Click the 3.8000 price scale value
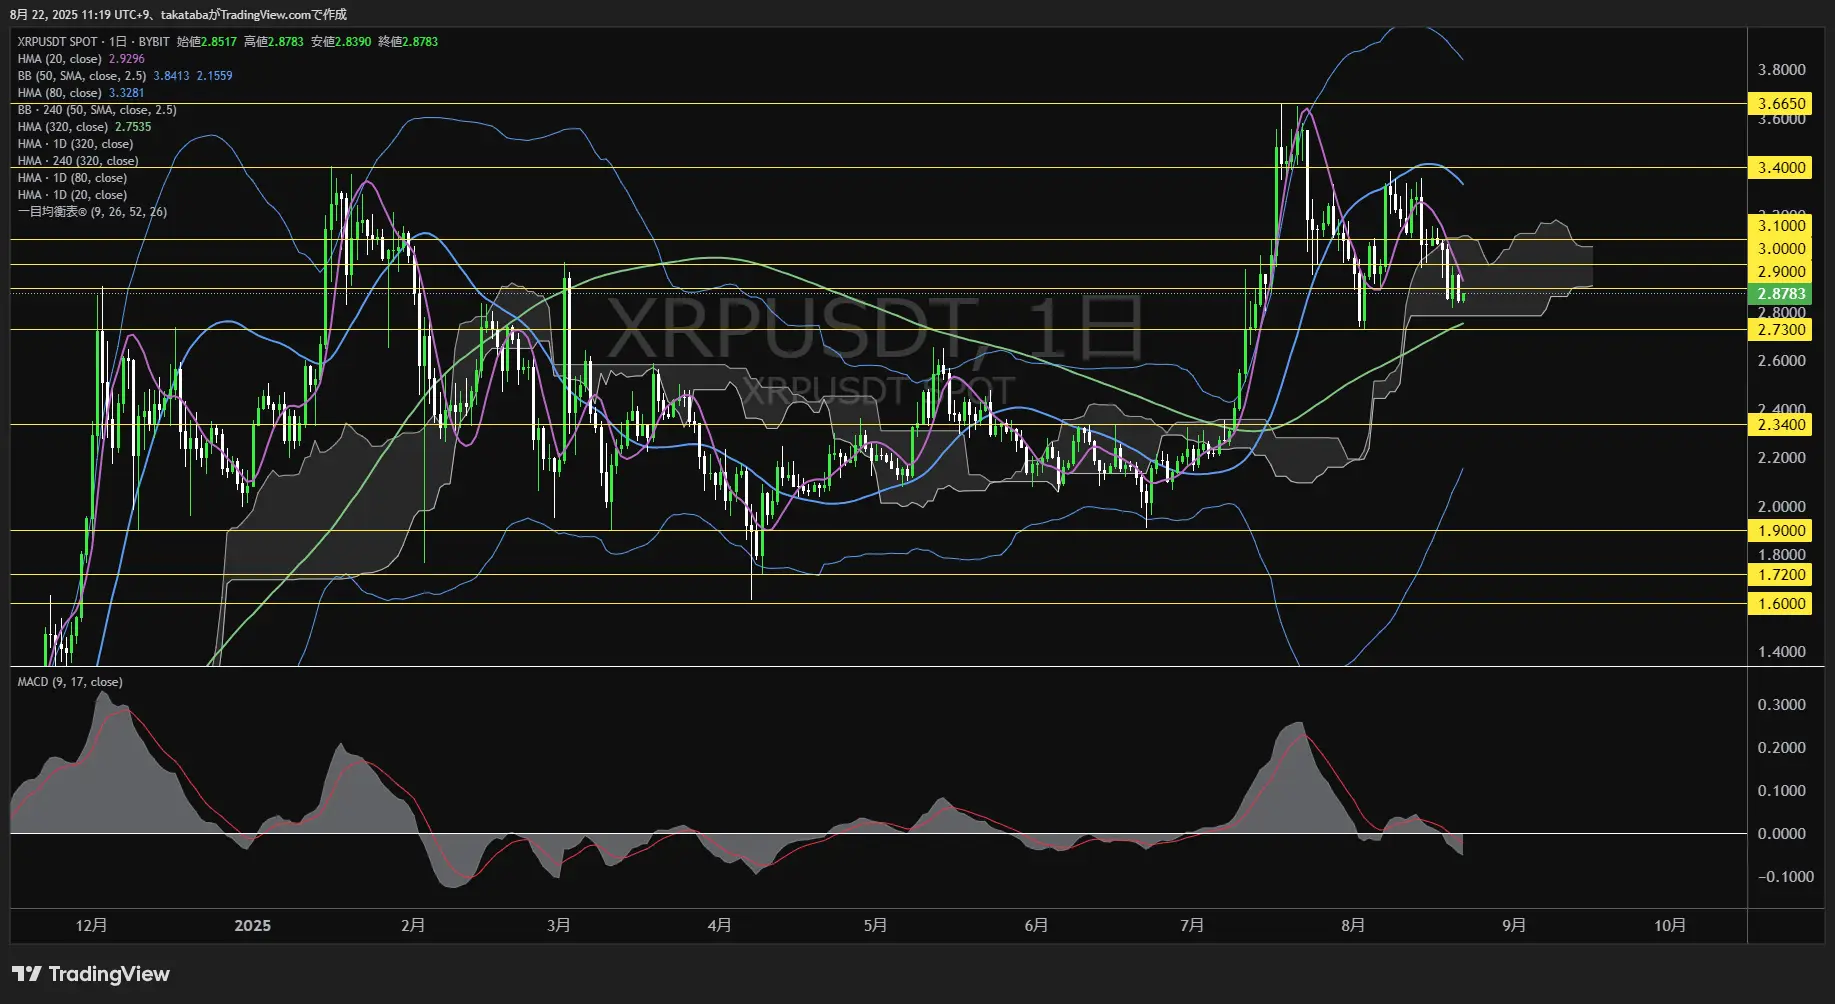The image size is (1835, 1004). pyautogui.click(x=1781, y=69)
